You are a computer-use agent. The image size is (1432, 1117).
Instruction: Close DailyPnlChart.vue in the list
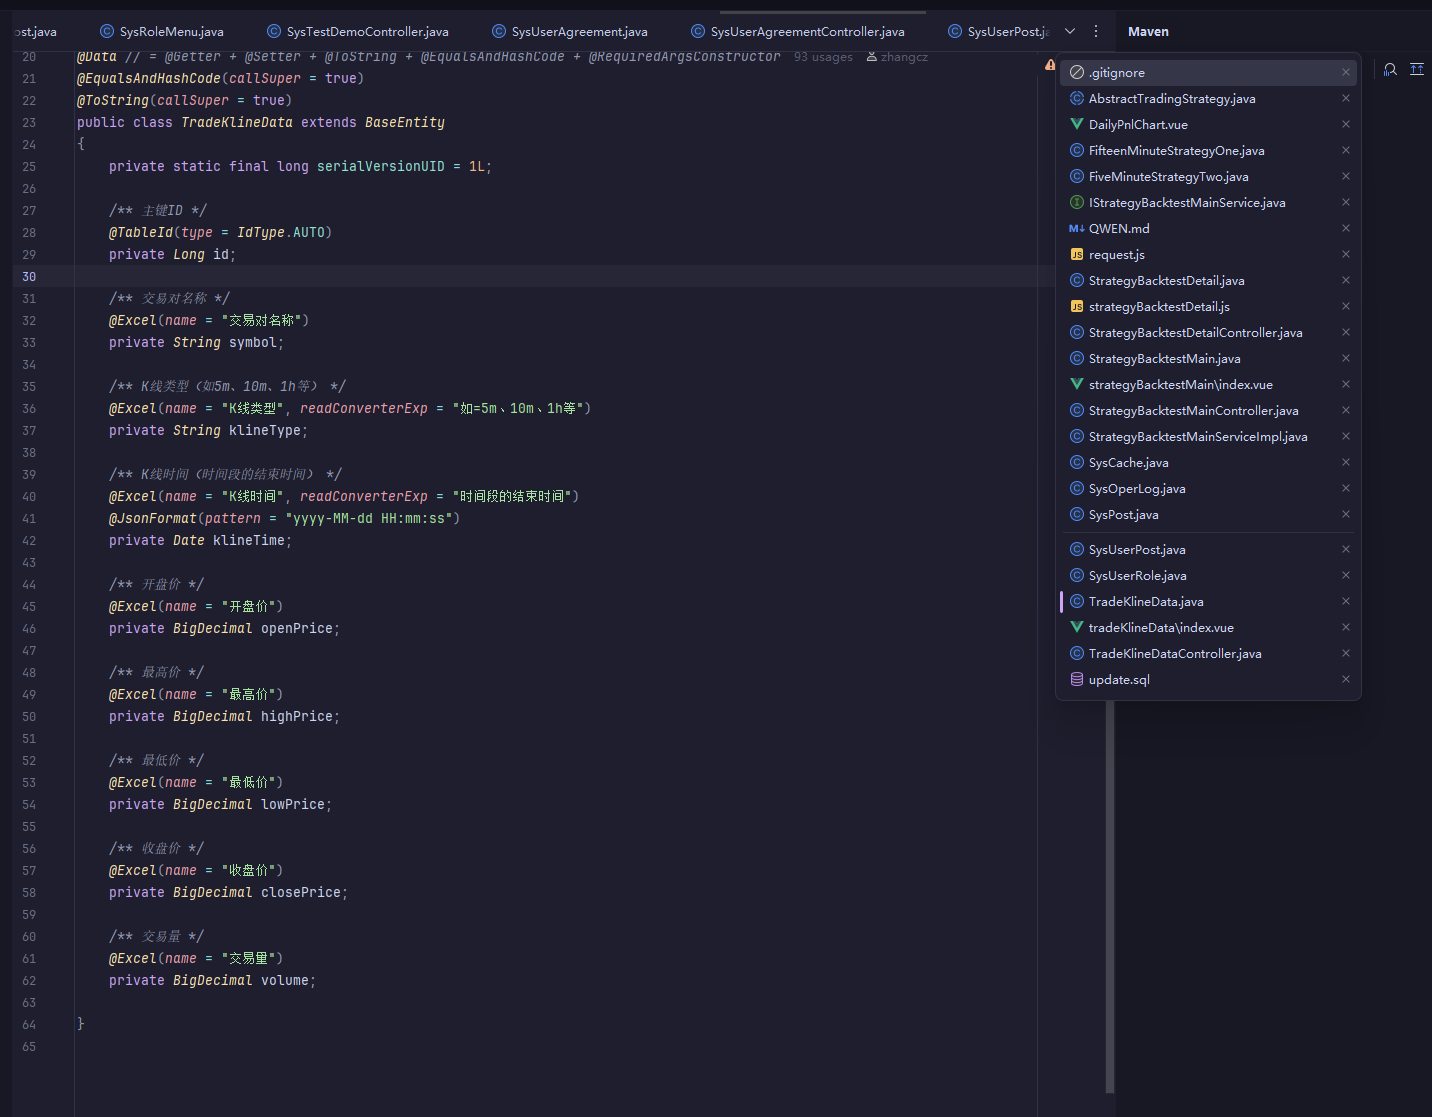point(1346,125)
